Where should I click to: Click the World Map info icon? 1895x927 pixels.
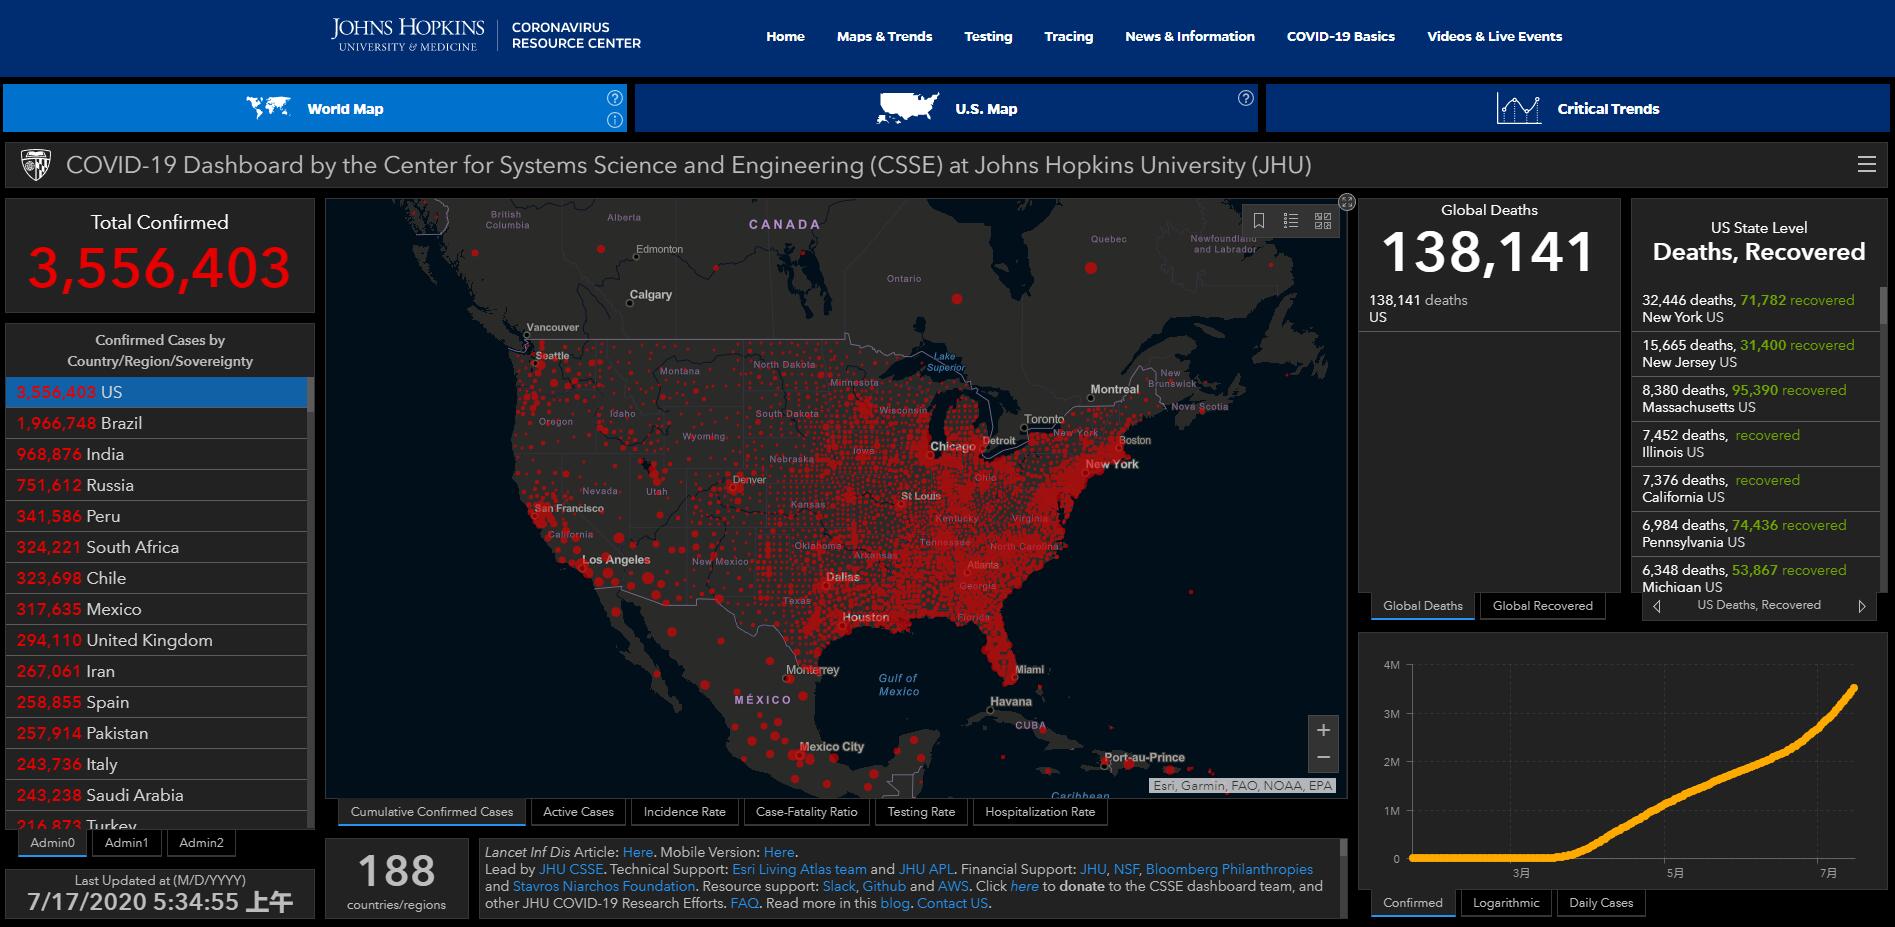tap(615, 120)
